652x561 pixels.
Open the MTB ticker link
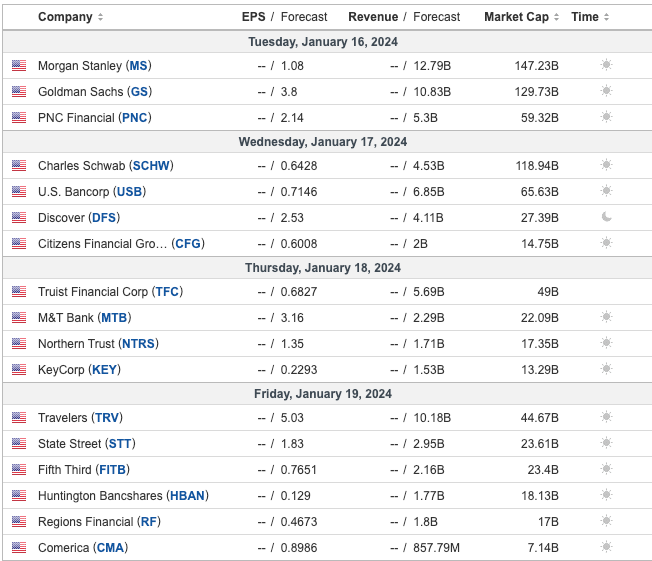pyautogui.click(x=114, y=318)
